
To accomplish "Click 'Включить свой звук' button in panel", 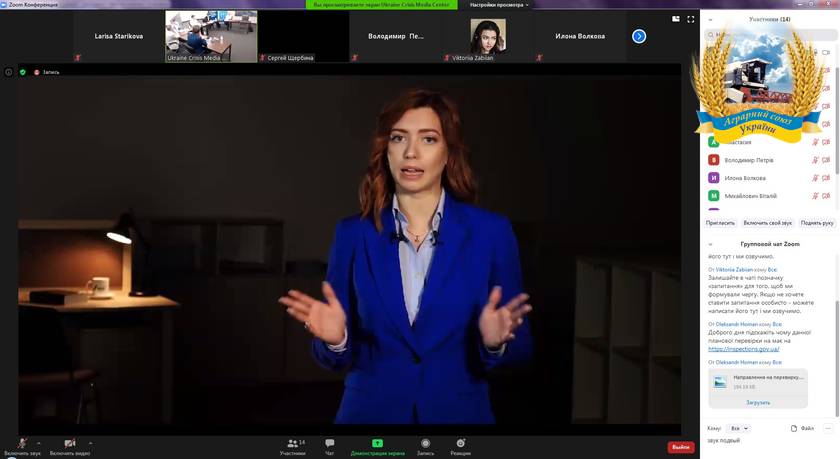I will 767,223.
